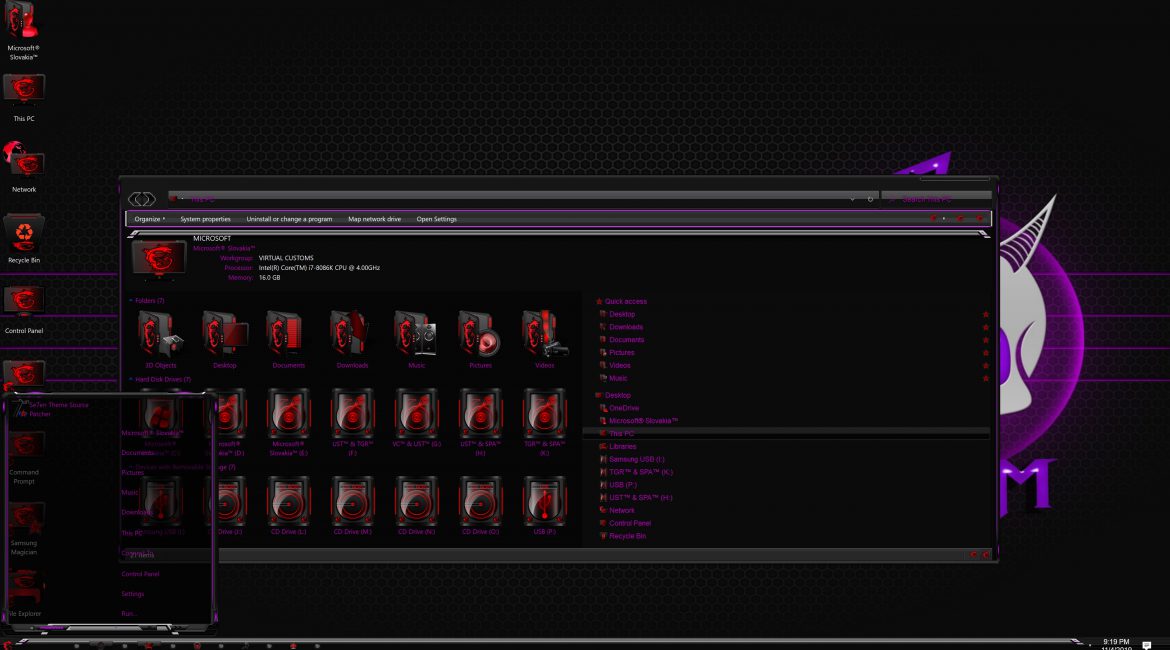Select the CD Drive (O:) icon
1170x650 pixels.
tap(480, 501)
